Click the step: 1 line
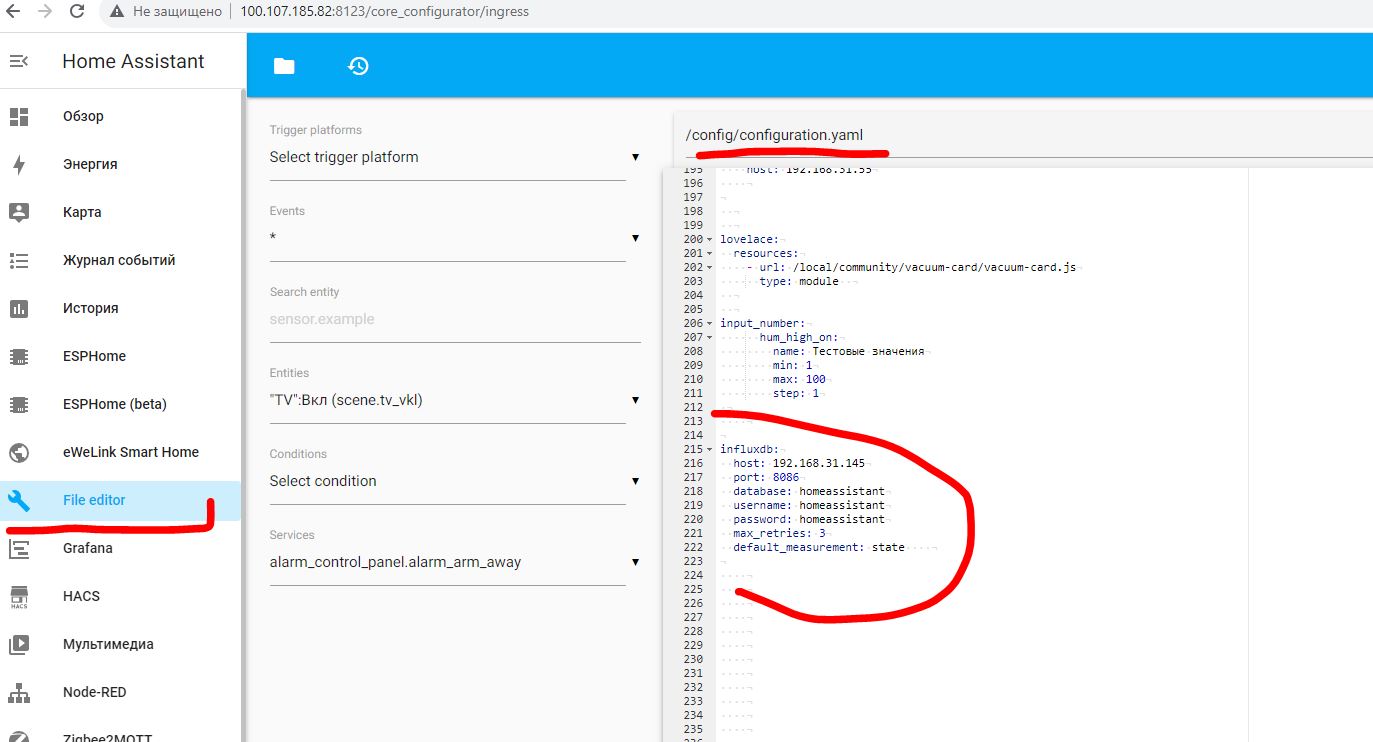The width and height of the screenshot is (1373, 742). (796, 394)
